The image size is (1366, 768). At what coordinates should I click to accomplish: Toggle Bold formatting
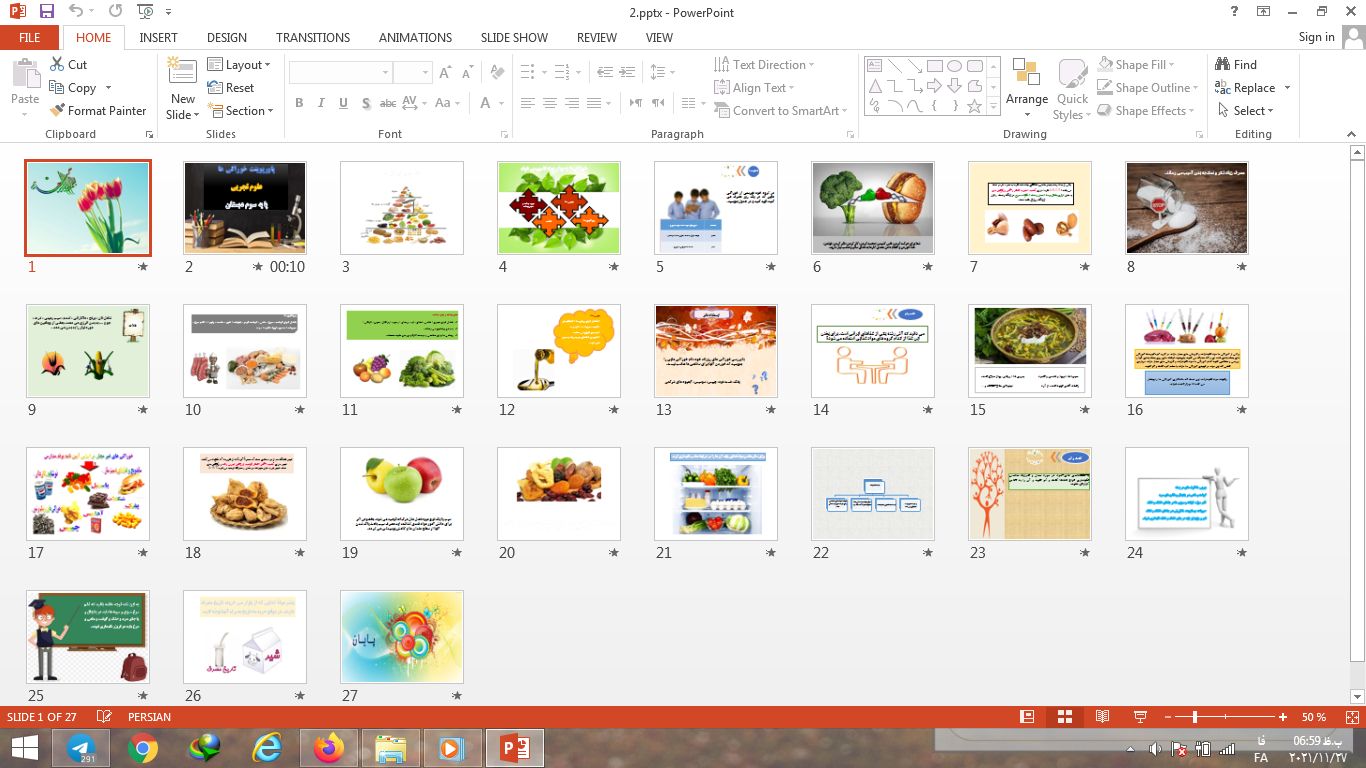click(299, 103)
